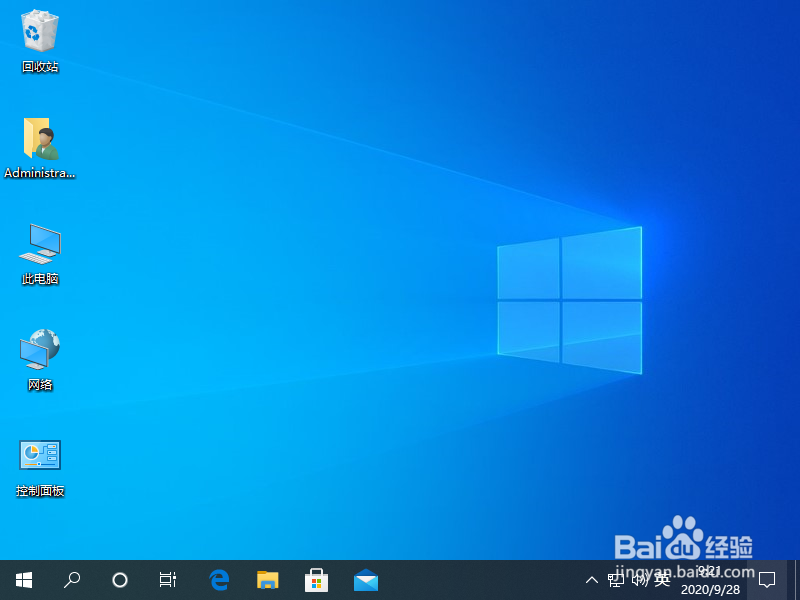Open the volume speaker tray icon
The height and width of the screenshot is (600, 800).
pyautogui.click(x=640, y=580)
